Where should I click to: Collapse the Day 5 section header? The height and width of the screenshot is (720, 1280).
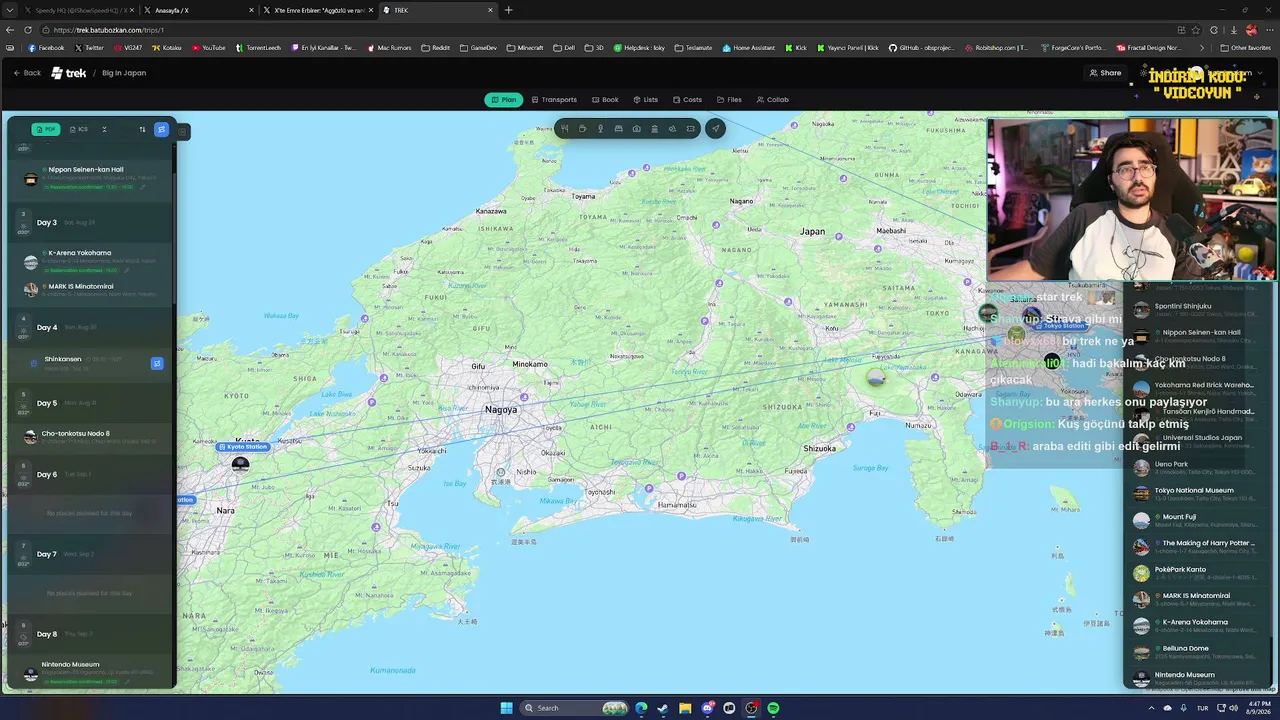tap(90, 403)
